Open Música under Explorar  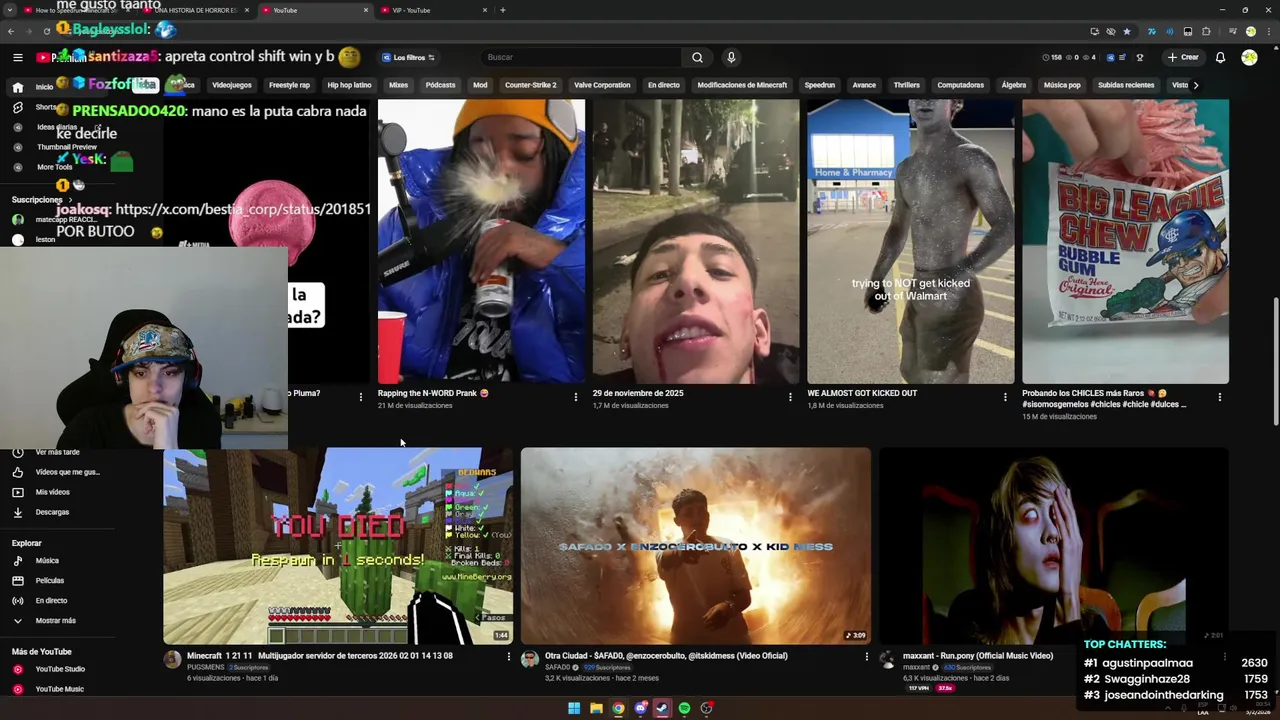click(47, 561)
